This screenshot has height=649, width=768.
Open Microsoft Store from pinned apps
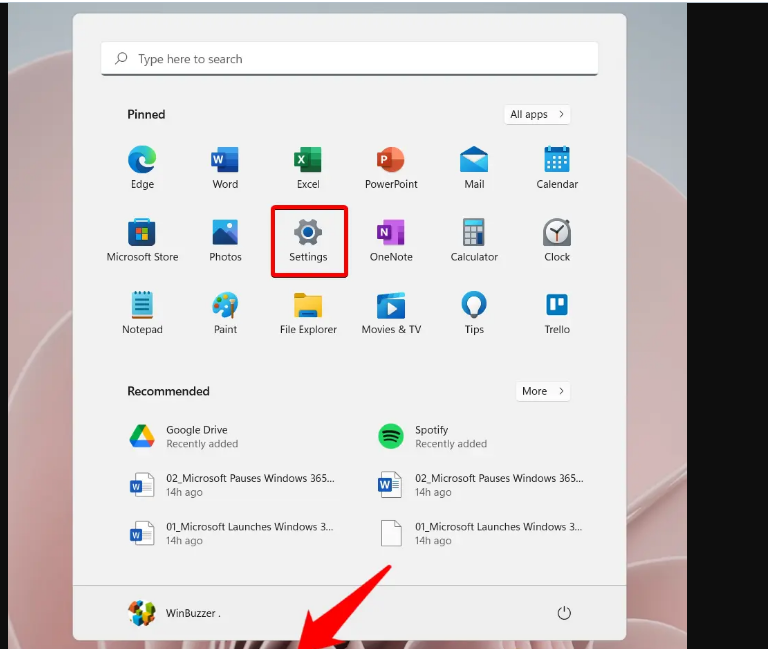pyautogui.click(x=142, y=240)
